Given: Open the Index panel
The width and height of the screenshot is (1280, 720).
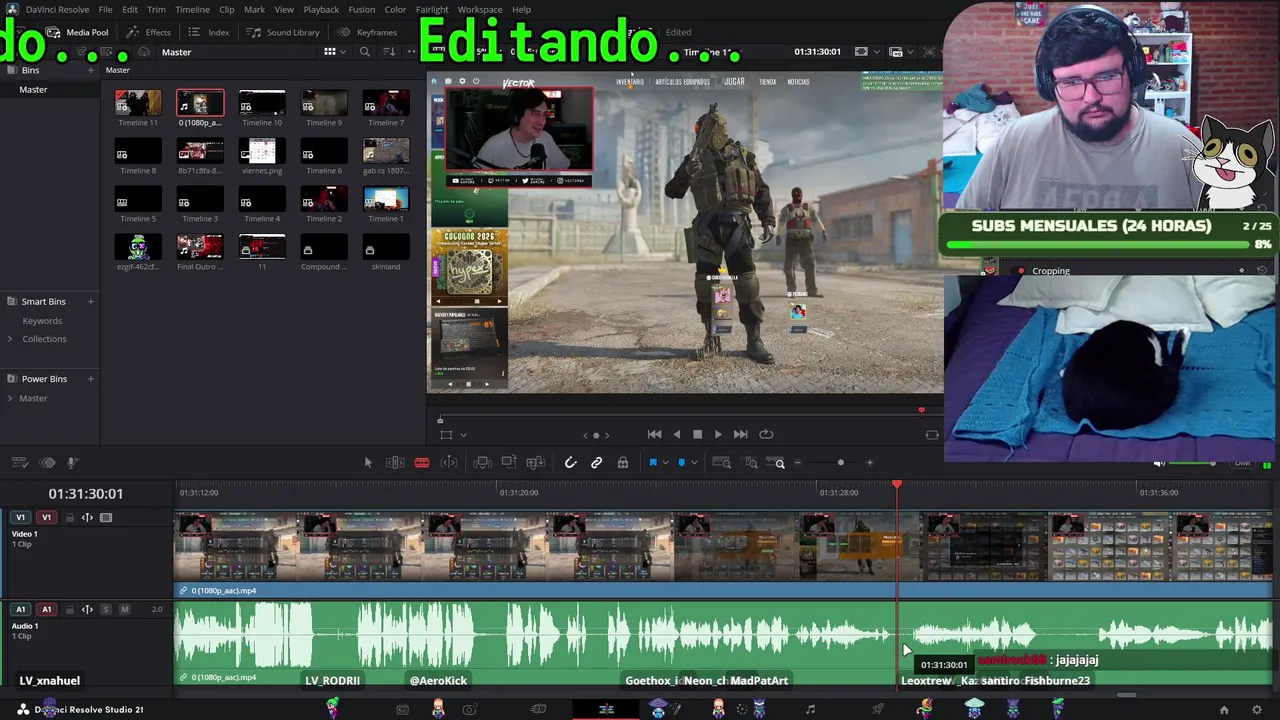Looking at the screenshot, I should (x=209, y=32).
